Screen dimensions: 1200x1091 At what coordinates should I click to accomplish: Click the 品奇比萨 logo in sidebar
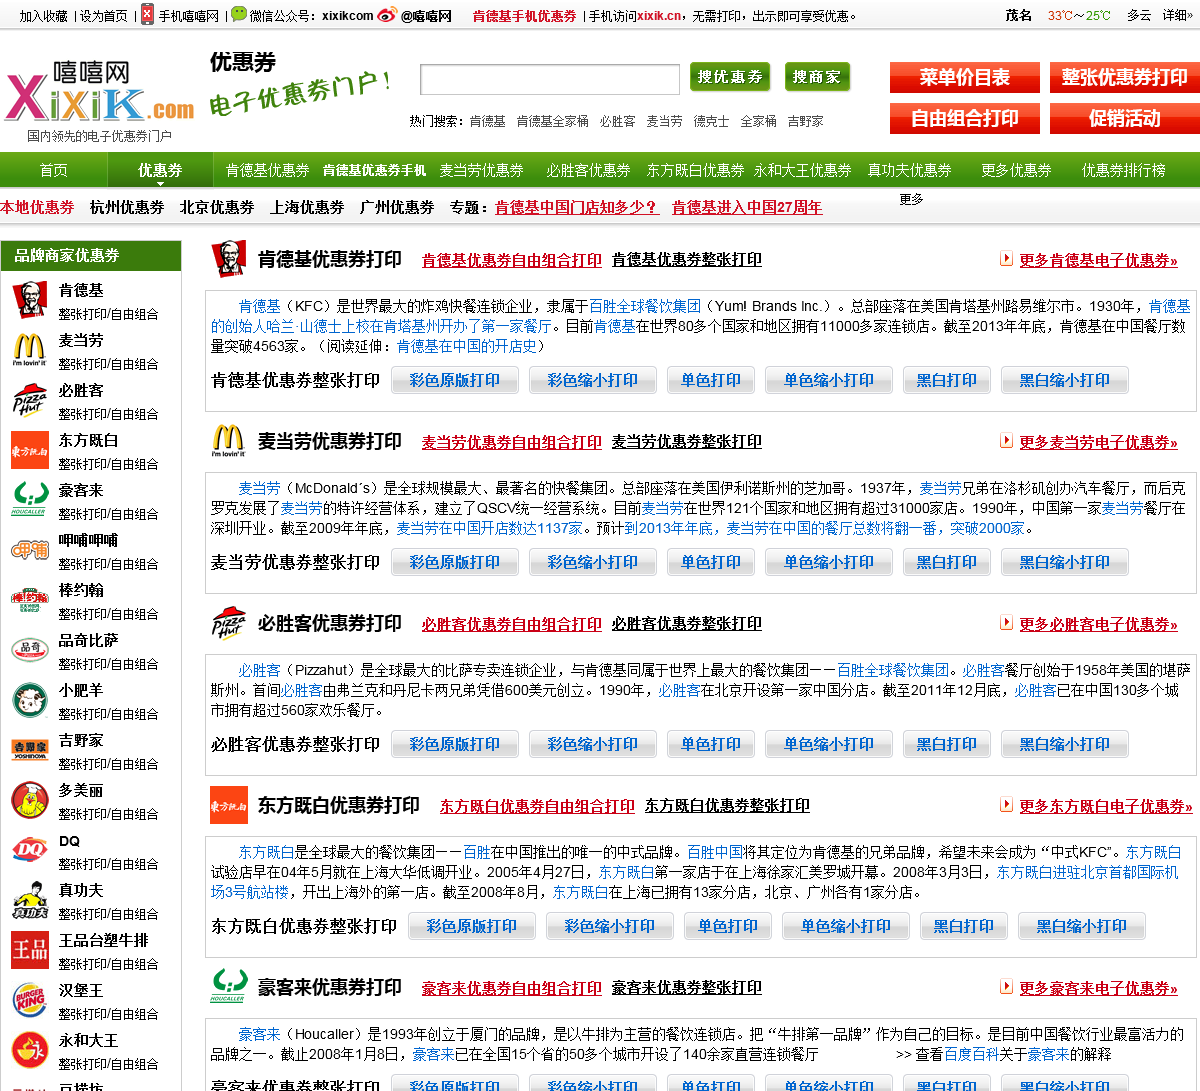[29, 650]
